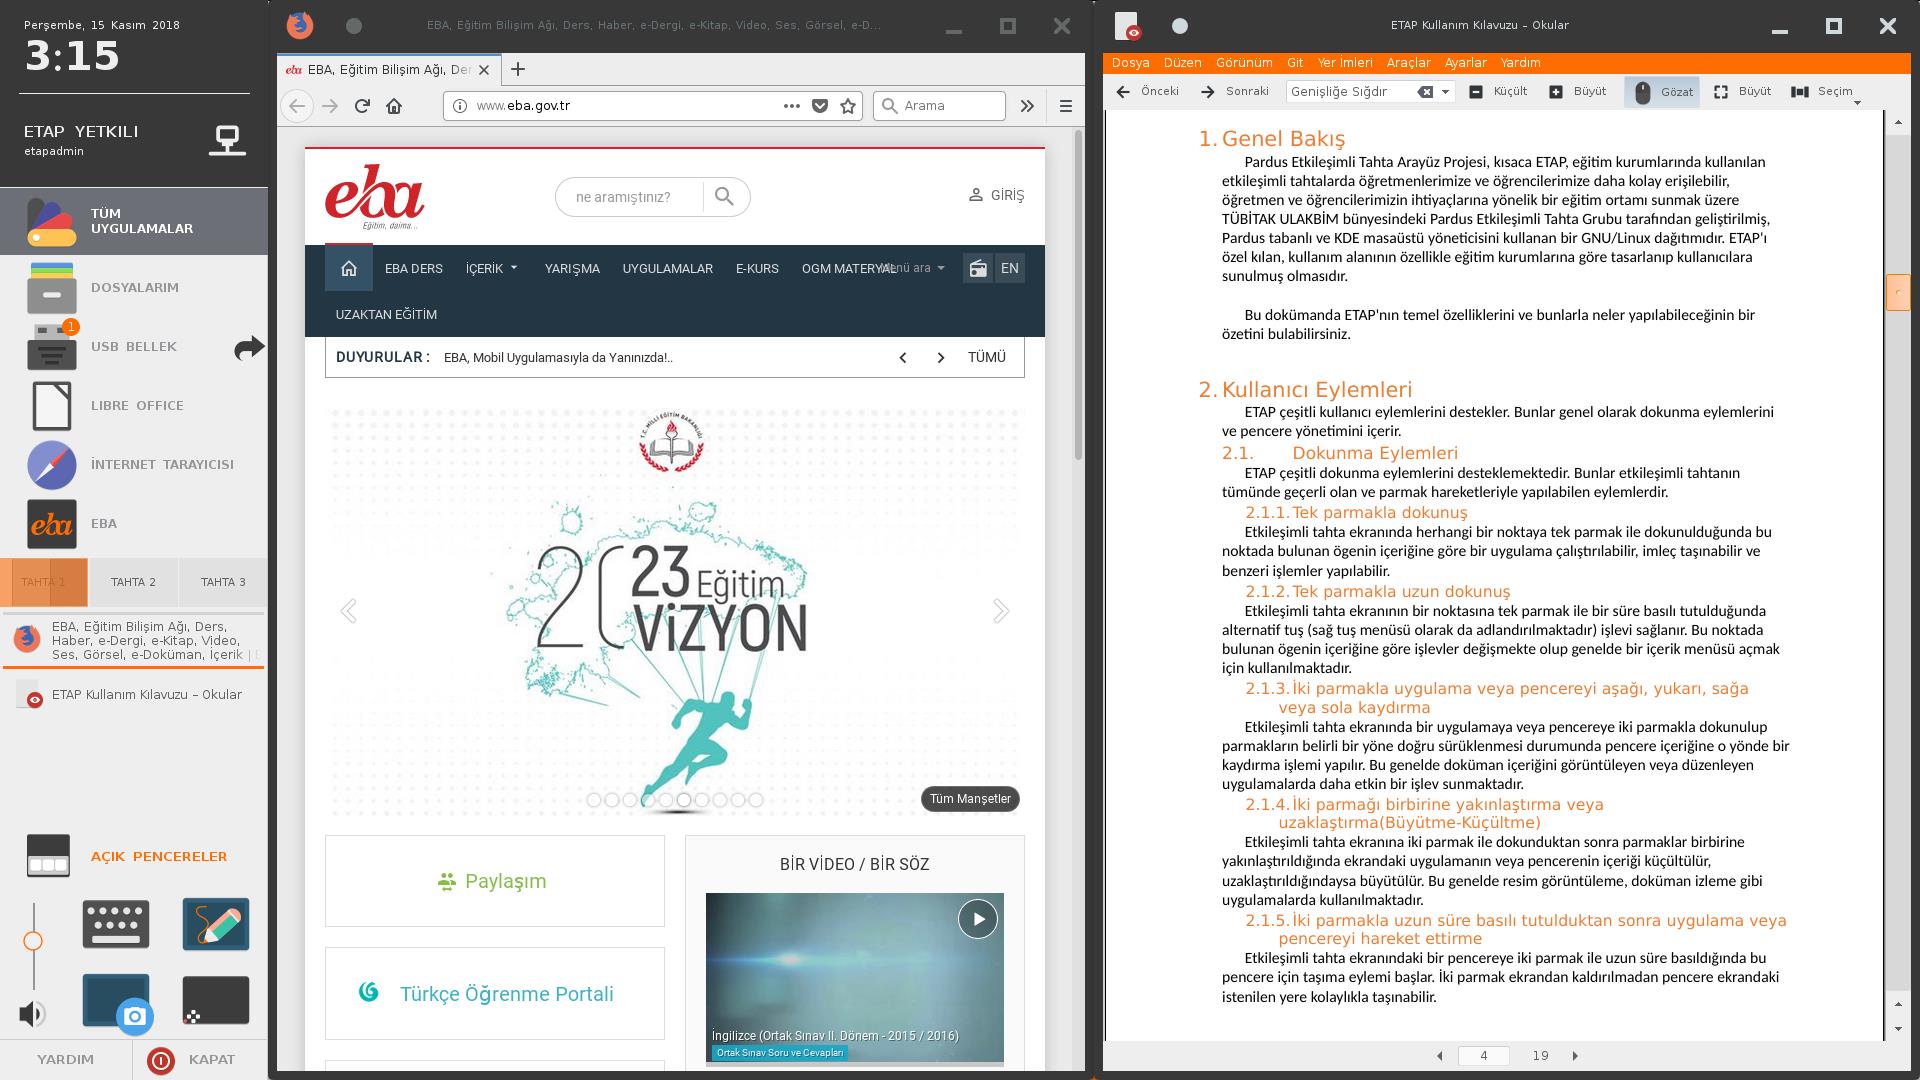Expand Firefox toolbar overflow chevron
This screenshot has width=1920, height=1080.
coord(1027,105)
